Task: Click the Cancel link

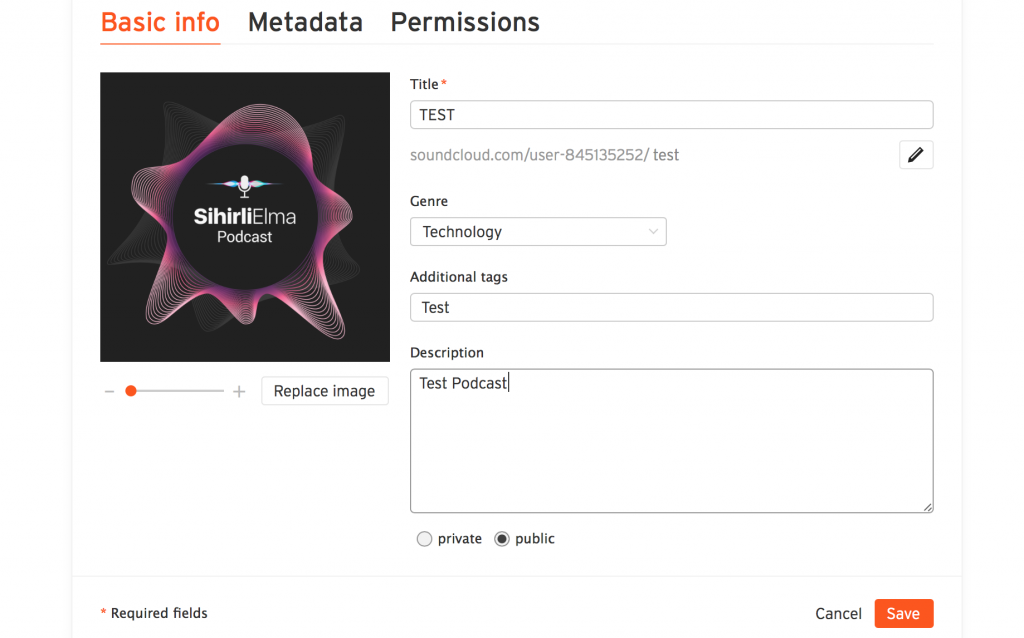Action: [x=838, y=614]
